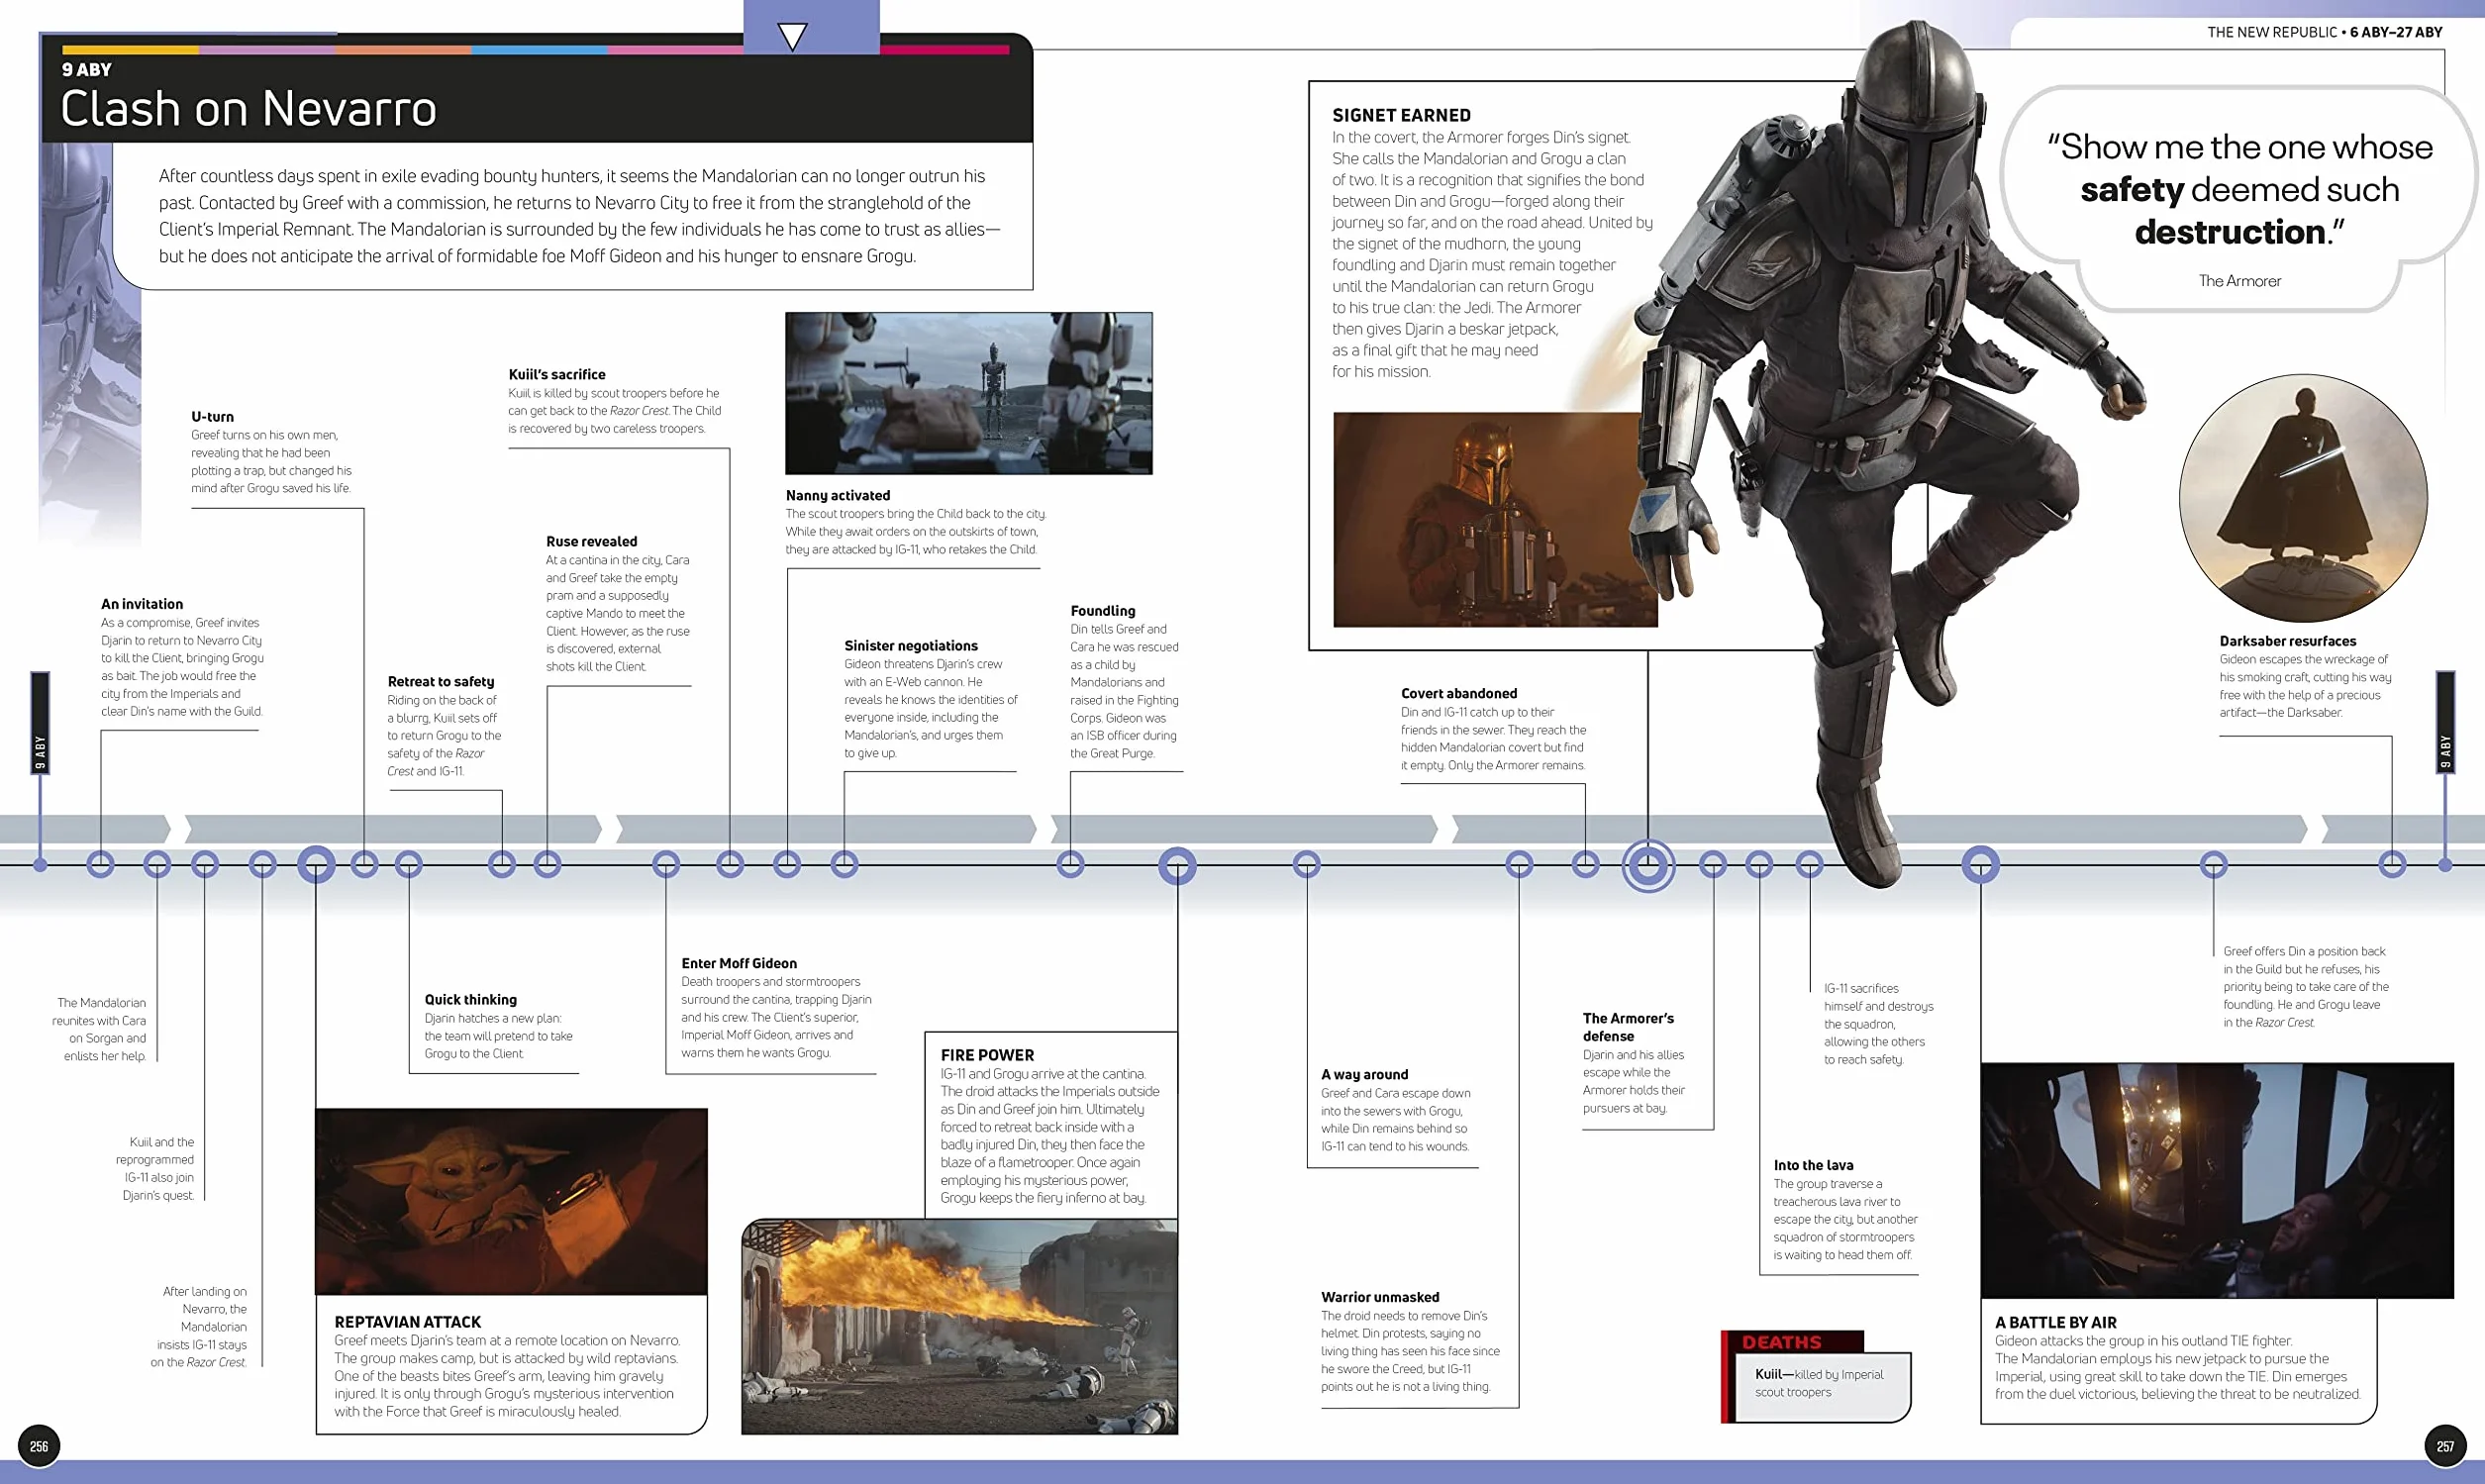The height and width of the screenshot is (1484, 2485).
Task: Click 'Kuiil and the reprogrammed IG-11' note
Action: coord(156,1168)
